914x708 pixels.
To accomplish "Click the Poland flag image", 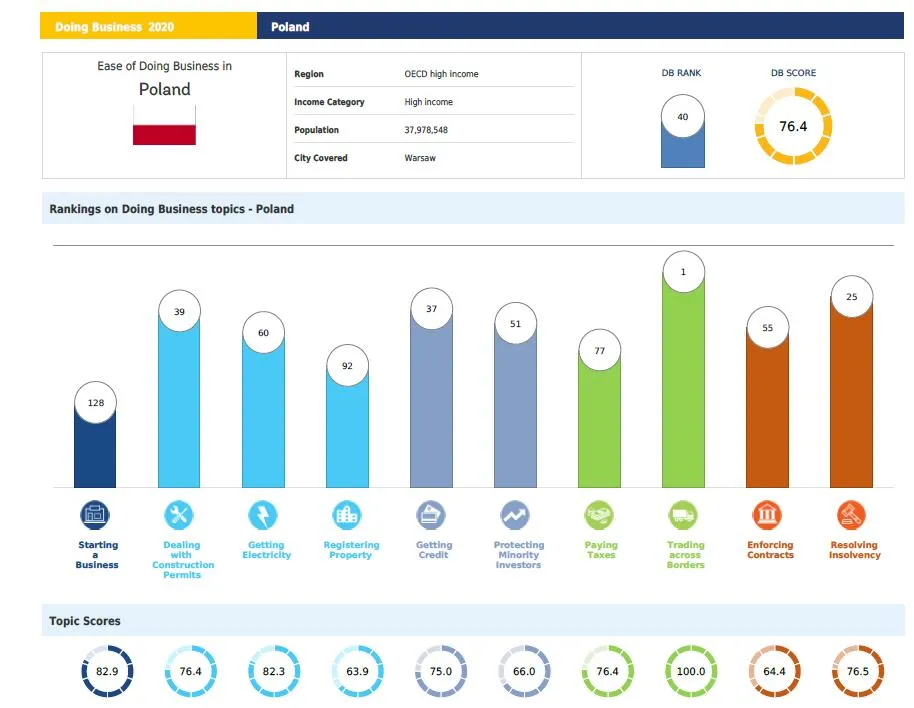I will point(164,125).
